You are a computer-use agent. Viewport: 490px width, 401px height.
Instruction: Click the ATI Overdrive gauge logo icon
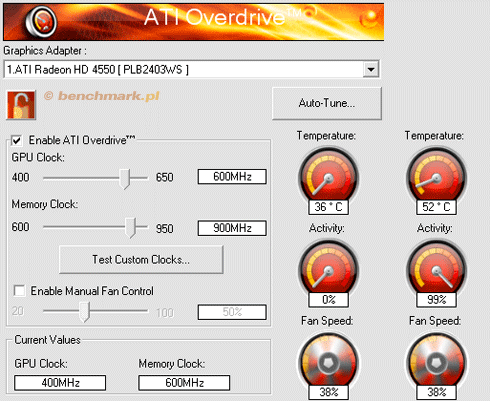pyautogui.click(x=41, y=22)
